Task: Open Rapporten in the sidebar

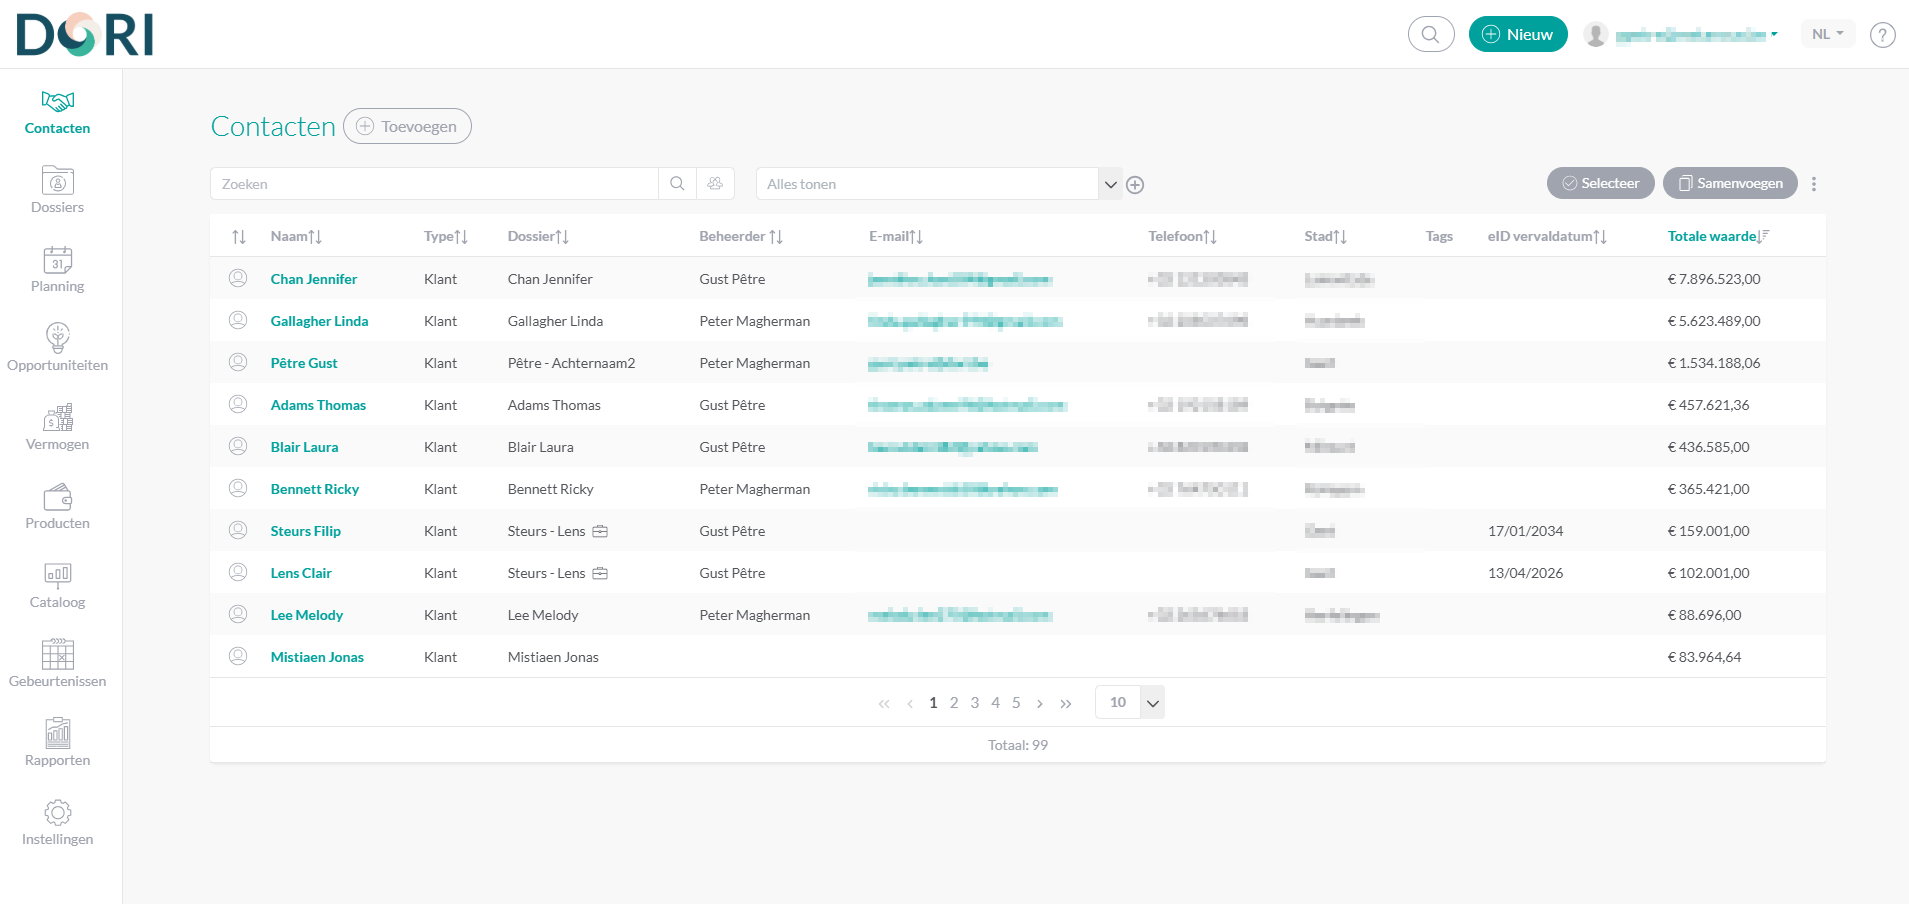Action: [57, 742]
